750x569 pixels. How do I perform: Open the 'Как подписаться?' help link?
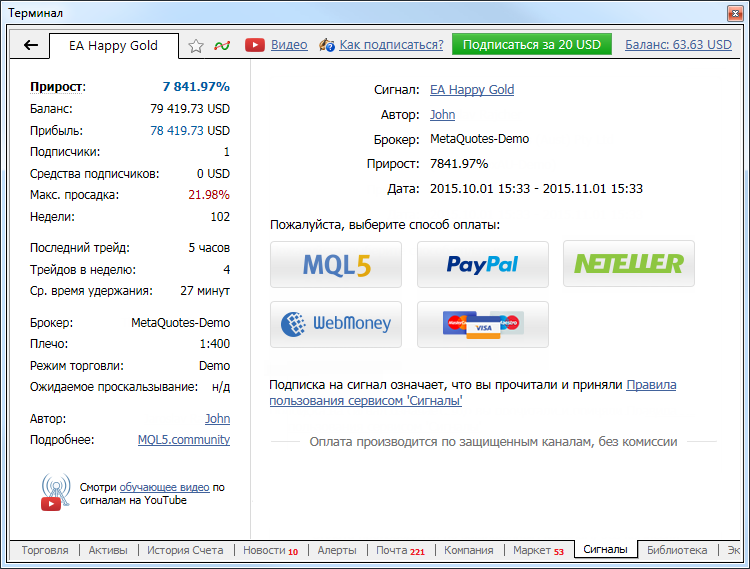[x=391, y=45]
